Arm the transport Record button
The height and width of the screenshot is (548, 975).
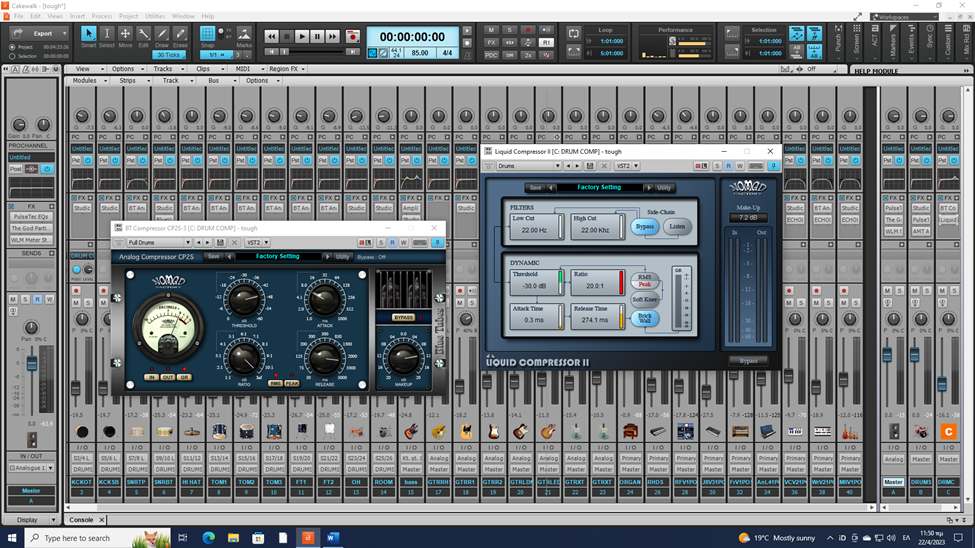pyautogui.click(x=353, y=37)
